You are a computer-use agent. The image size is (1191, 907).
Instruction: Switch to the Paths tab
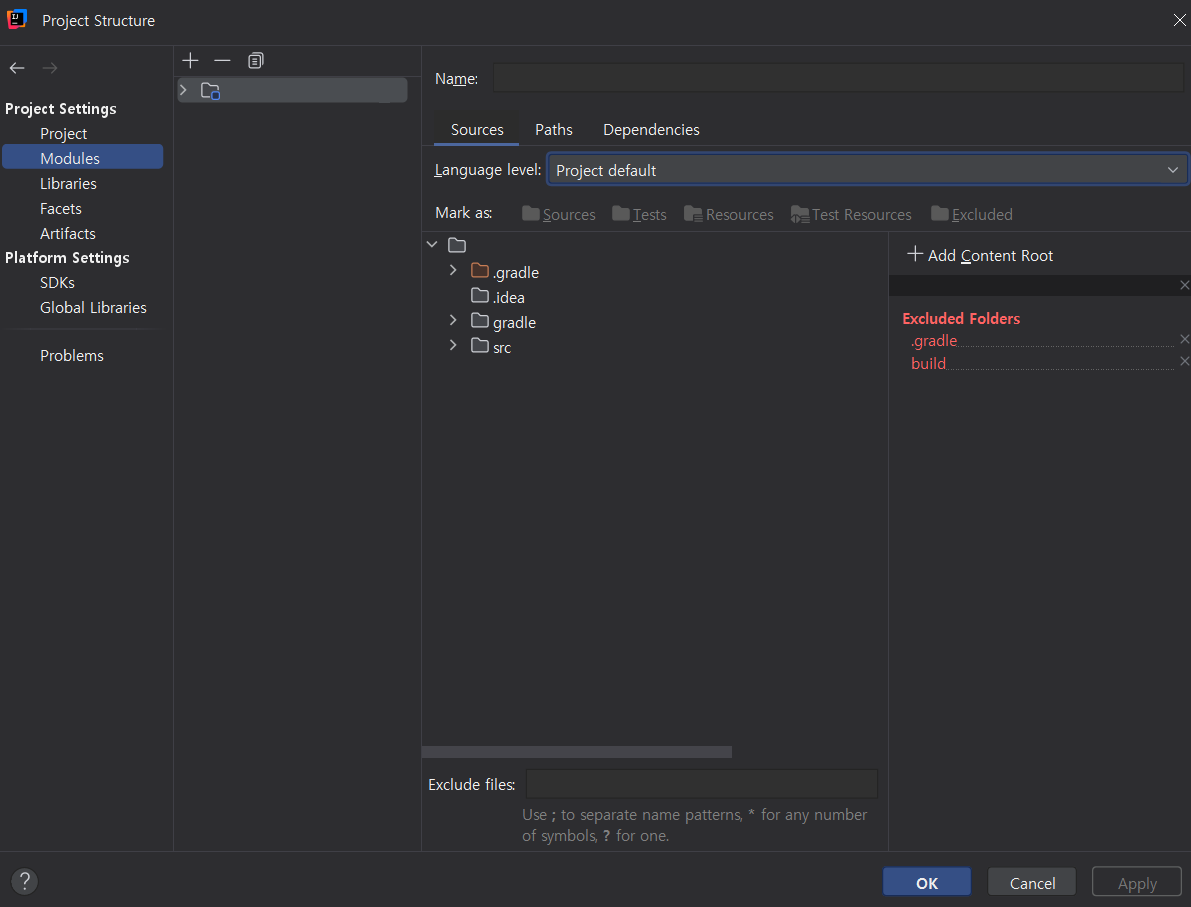553,130
